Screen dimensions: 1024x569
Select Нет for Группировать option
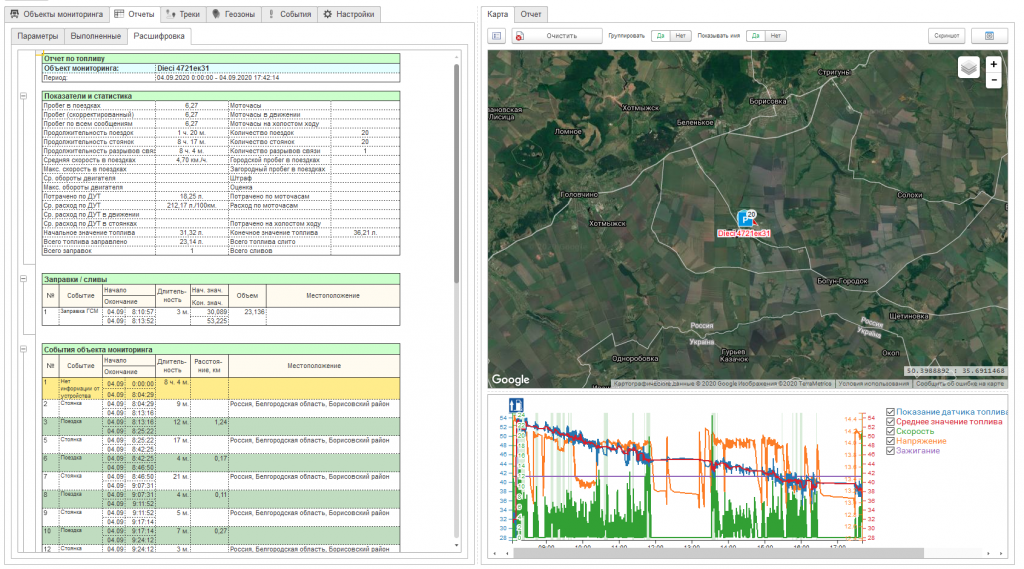(682, 36)
